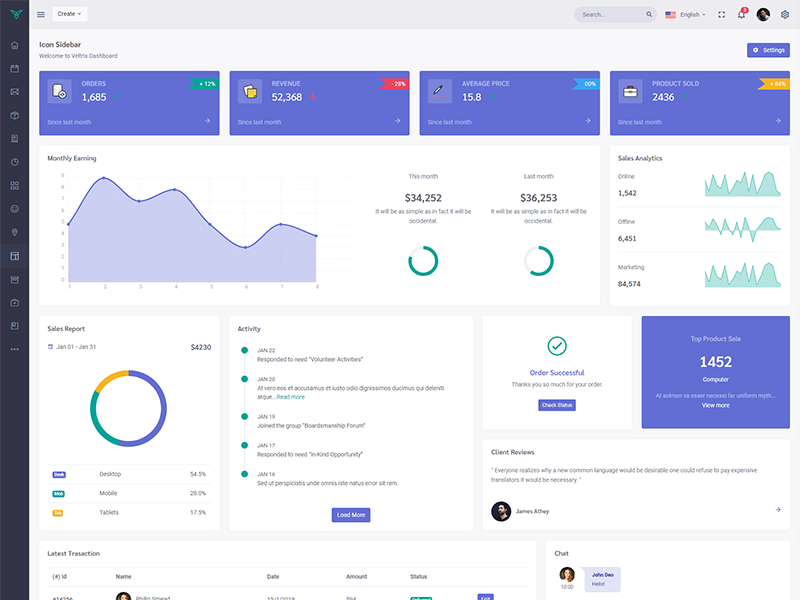Image resolution: width=800 pixels, height=600 pixels.
Task: Expand the Create dropdown
Action: (69, 14)
